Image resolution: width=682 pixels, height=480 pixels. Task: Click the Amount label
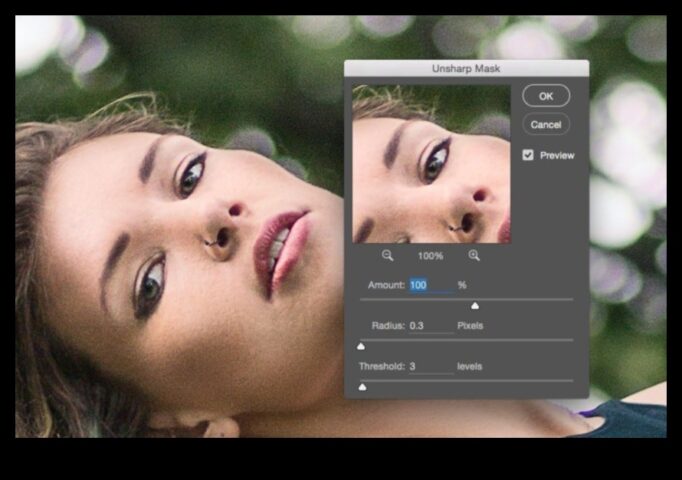386,285
